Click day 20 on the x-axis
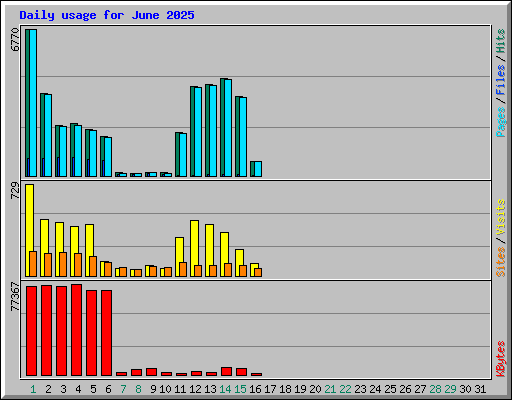The height and width of the screenshot is (400, 512). pos(315,389)
